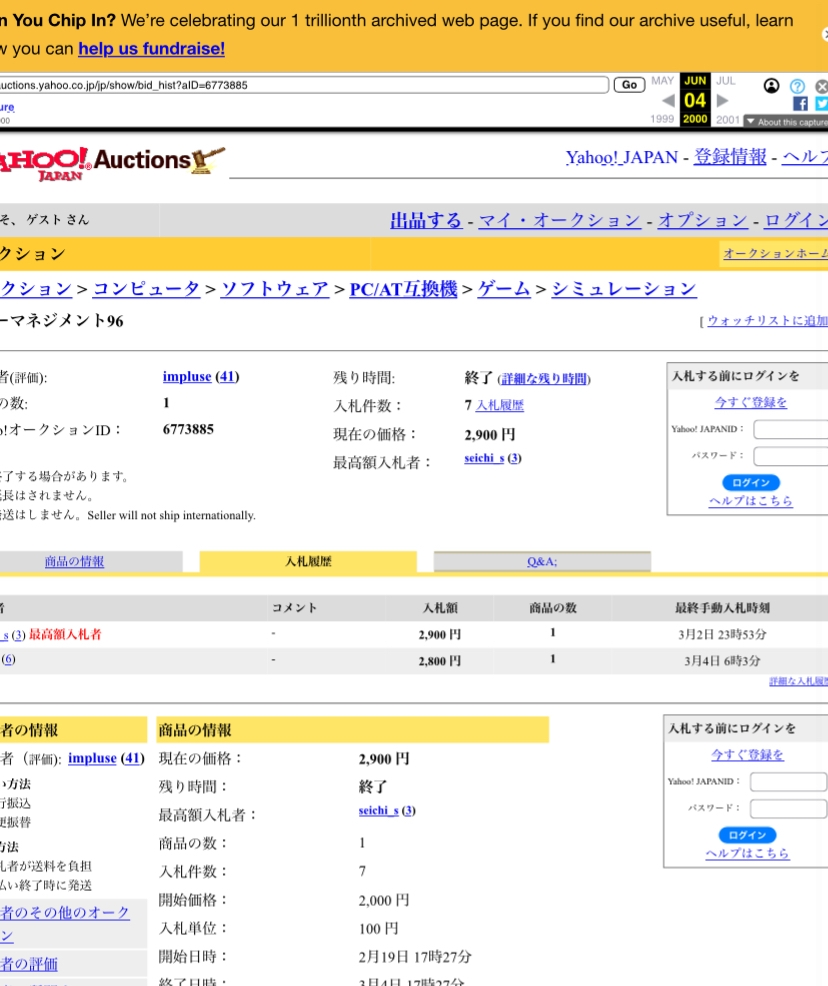Open ソフトウェア breadcrumb category

[275, 289]
